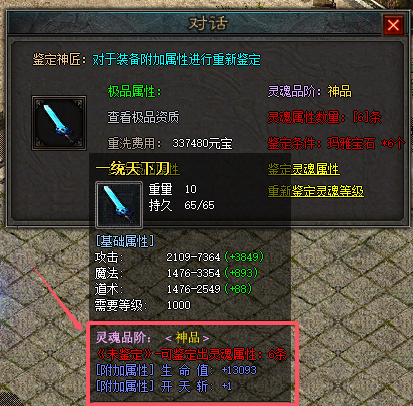The image size is (413, 406).
Task: Click the 重洗费用 337480元宝 line
Action: click(x=170, y=143)
